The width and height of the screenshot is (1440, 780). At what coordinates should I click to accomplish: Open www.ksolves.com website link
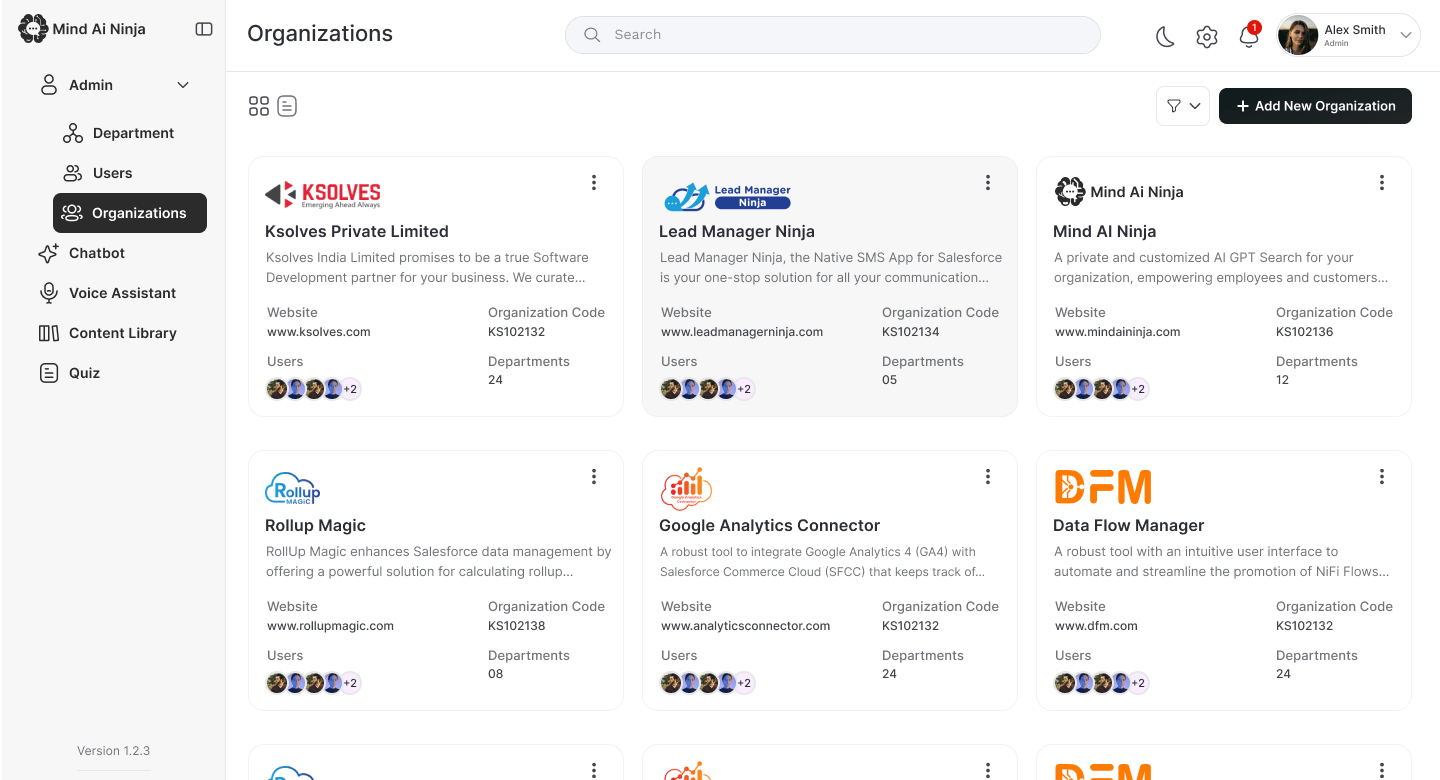[x=319, y=332]
